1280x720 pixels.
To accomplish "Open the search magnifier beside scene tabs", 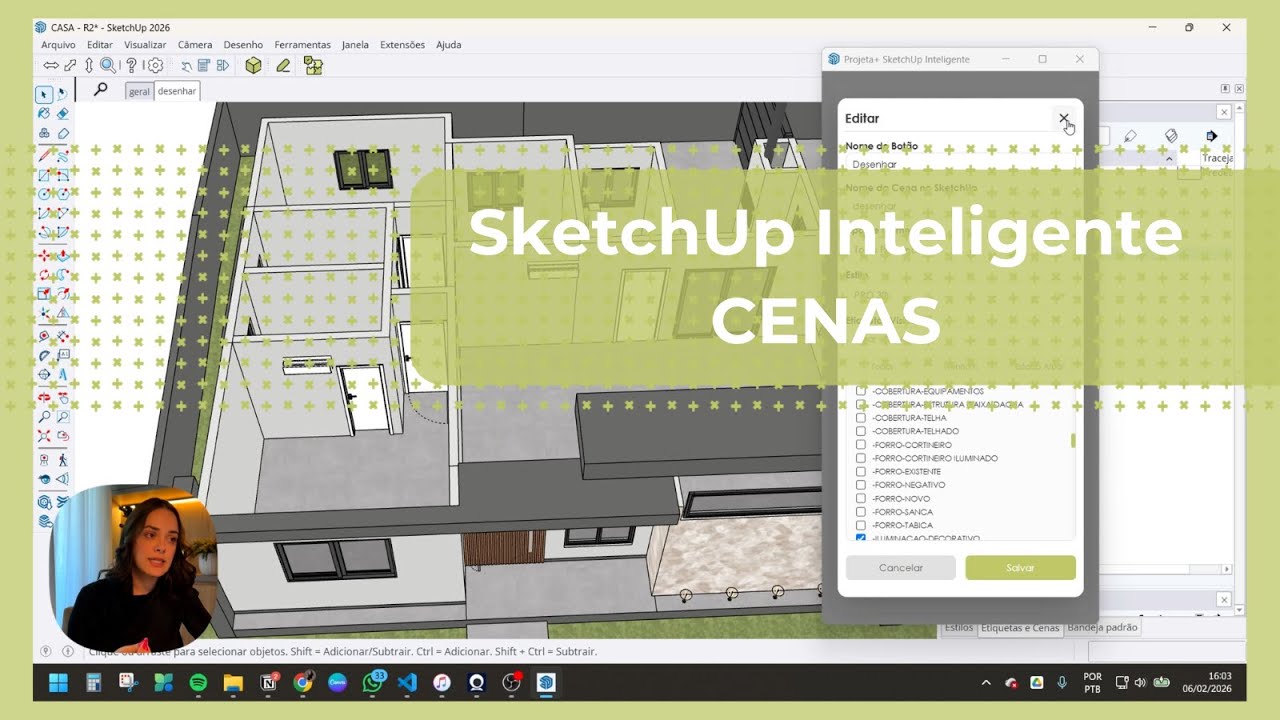I will point(100,89).
